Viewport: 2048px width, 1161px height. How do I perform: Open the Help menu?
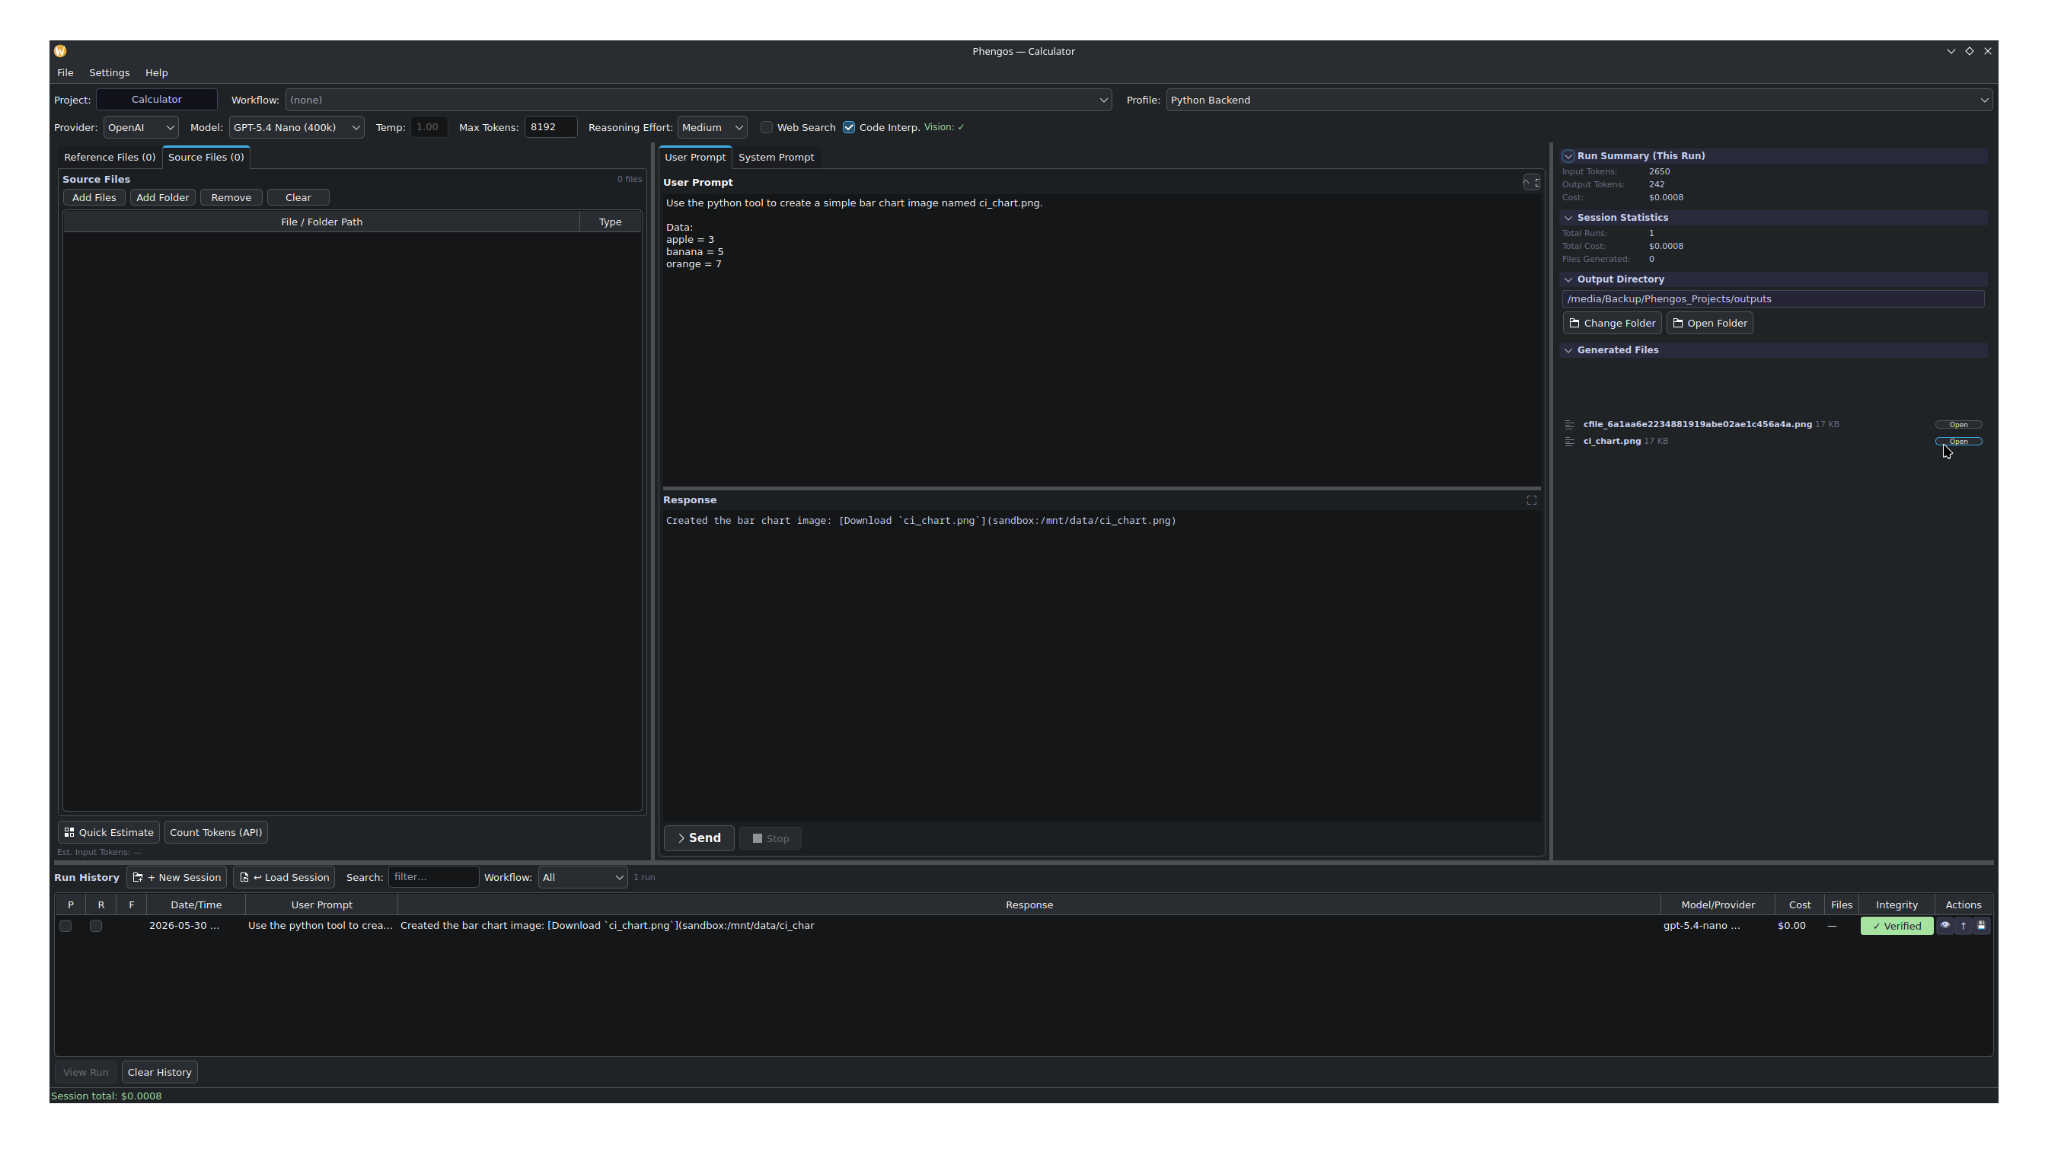156,73
